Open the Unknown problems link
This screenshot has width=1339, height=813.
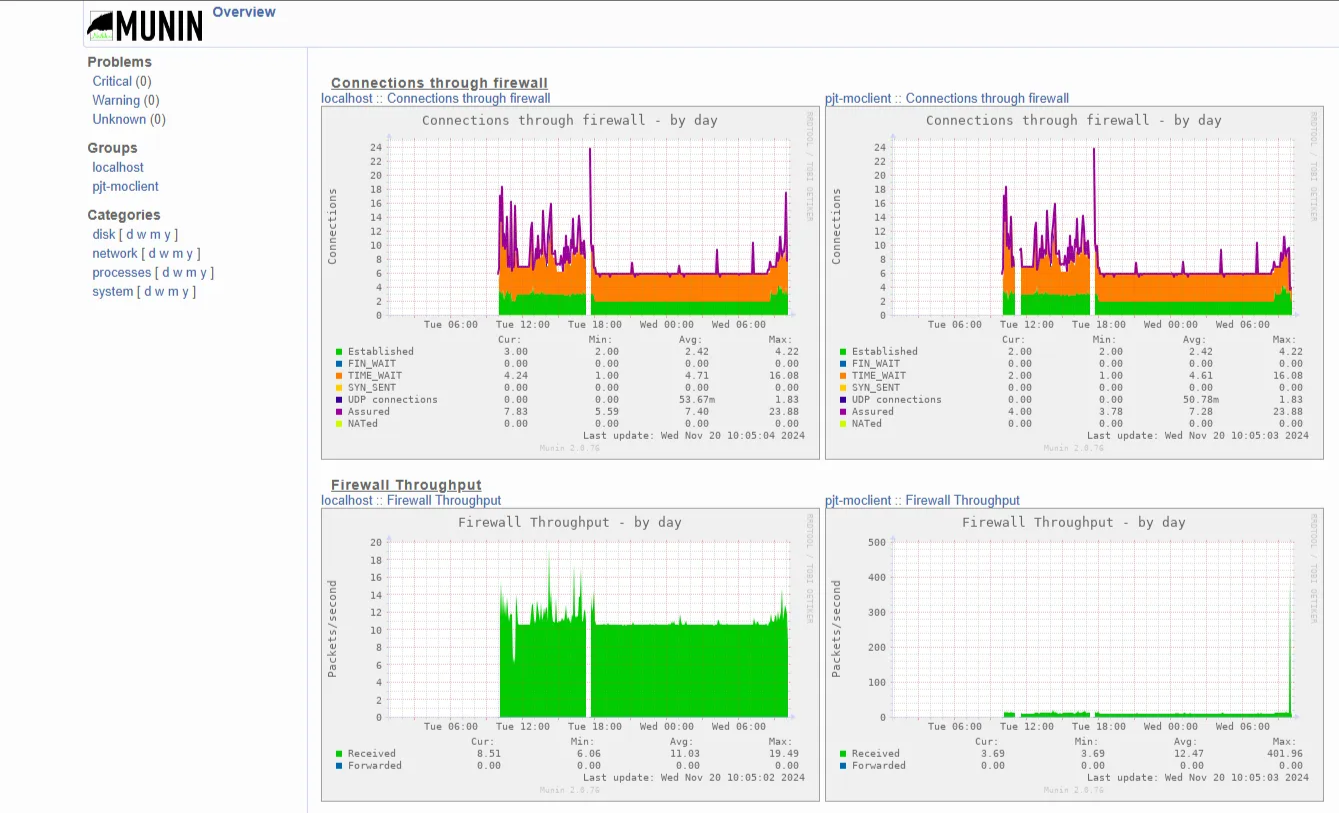[119, 119]
